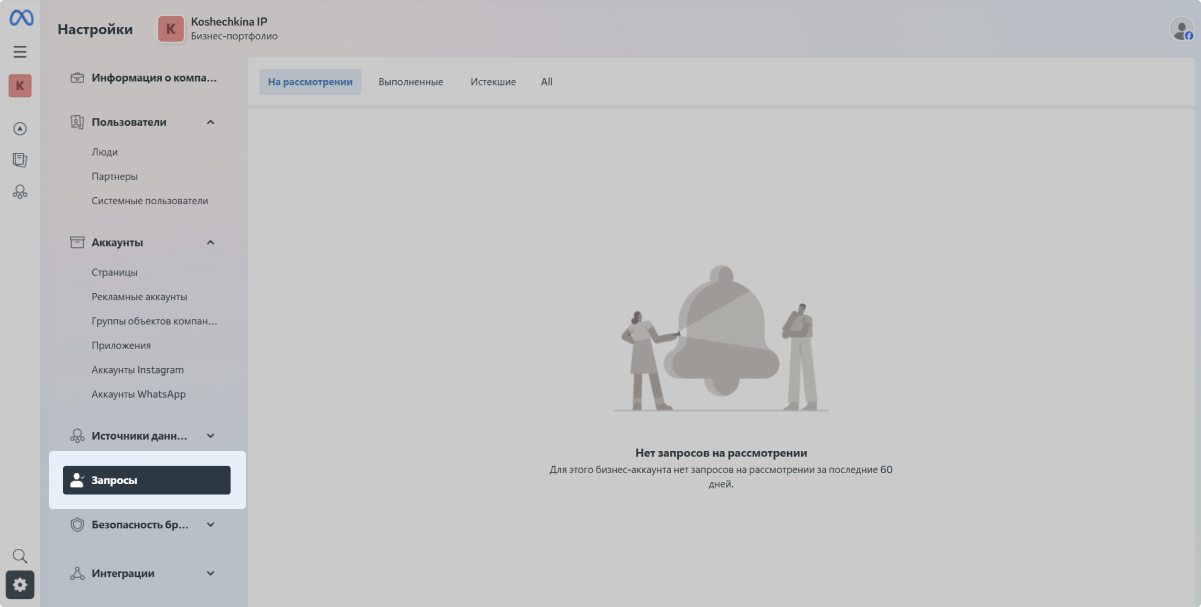Open Люди under Пользователи
This screenshot has height=607, width=1201.
[105, 152]
